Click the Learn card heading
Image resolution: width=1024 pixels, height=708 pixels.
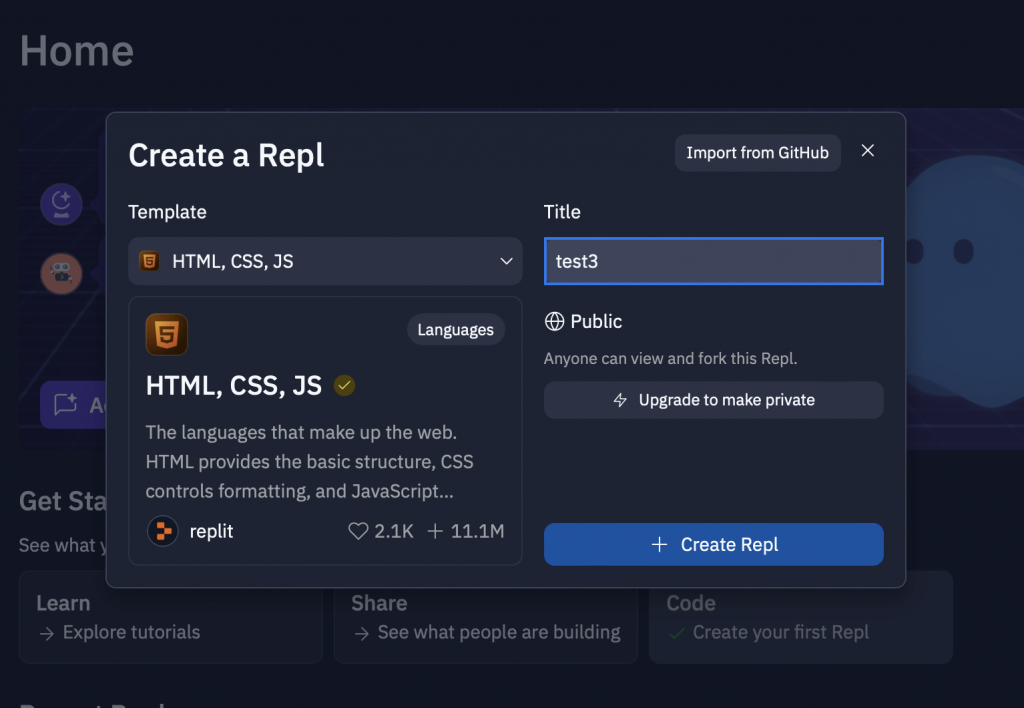(63, 603)
